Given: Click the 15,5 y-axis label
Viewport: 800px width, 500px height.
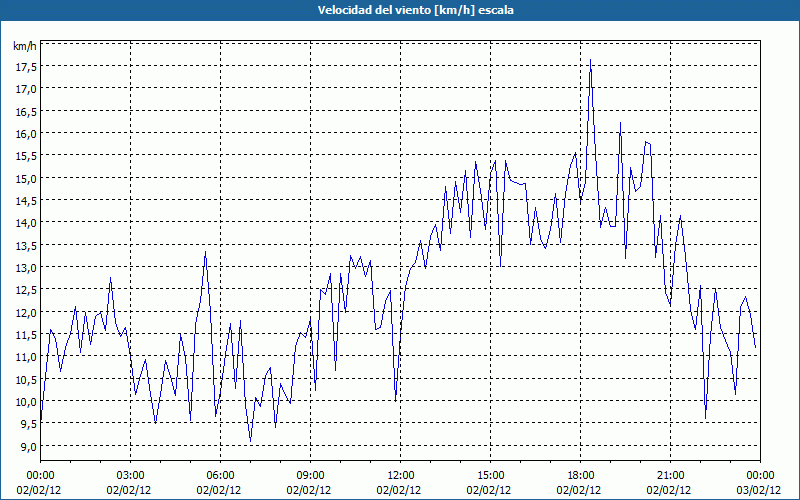Looking at the screenshot, I should pos(27,156).
